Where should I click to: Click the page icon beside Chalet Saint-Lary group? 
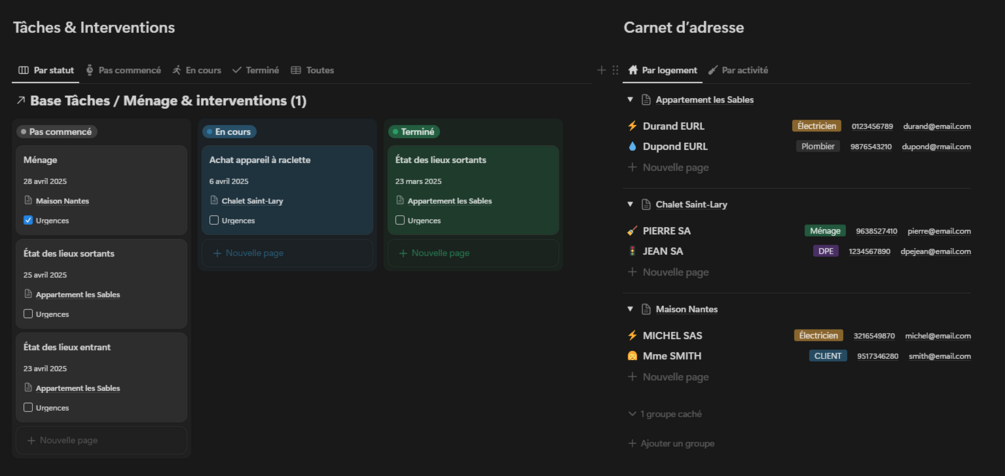(646, 204)
